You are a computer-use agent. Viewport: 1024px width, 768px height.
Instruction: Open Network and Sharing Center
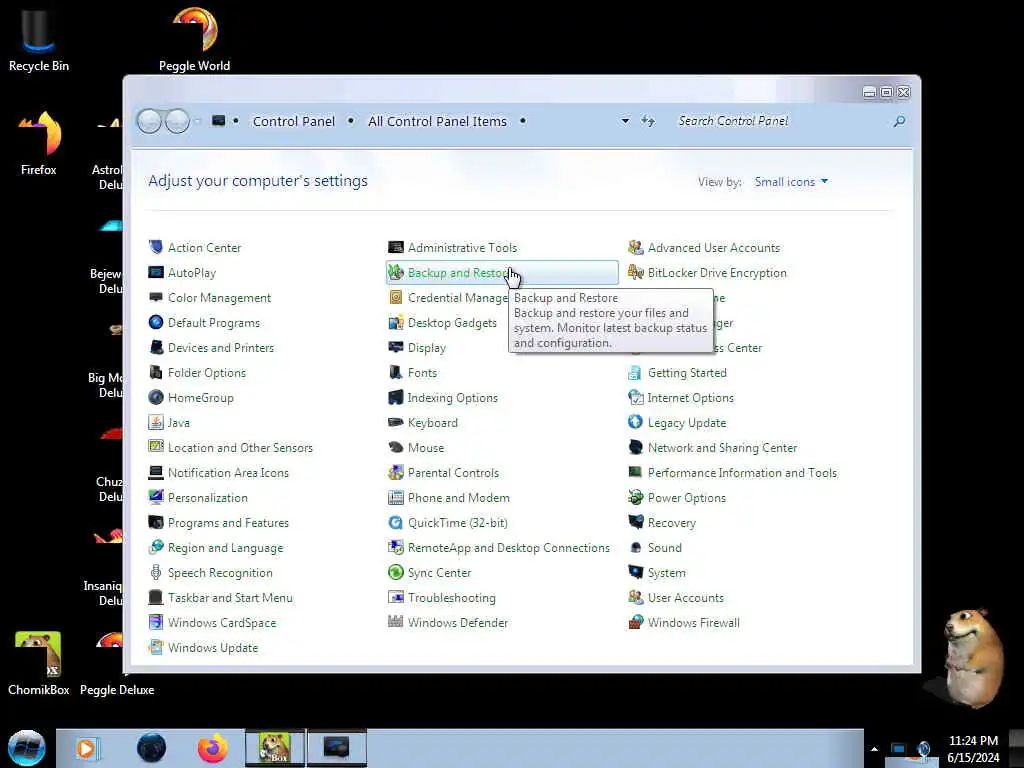click(722, 447)
